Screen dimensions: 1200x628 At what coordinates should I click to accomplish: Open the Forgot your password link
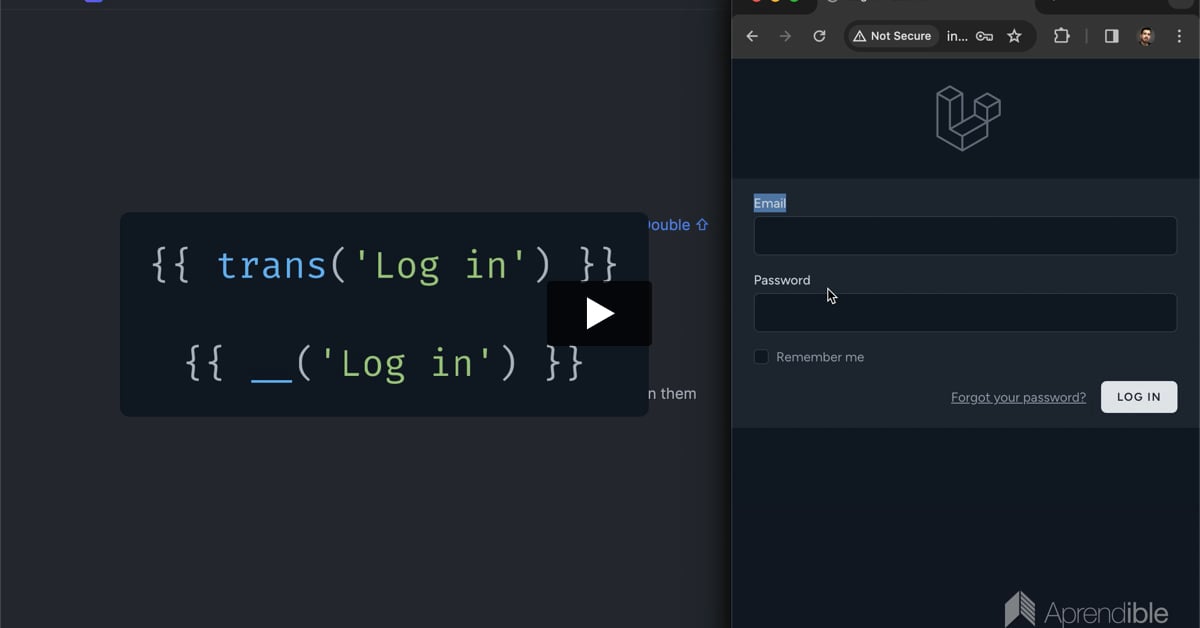tap(1018, 397)
